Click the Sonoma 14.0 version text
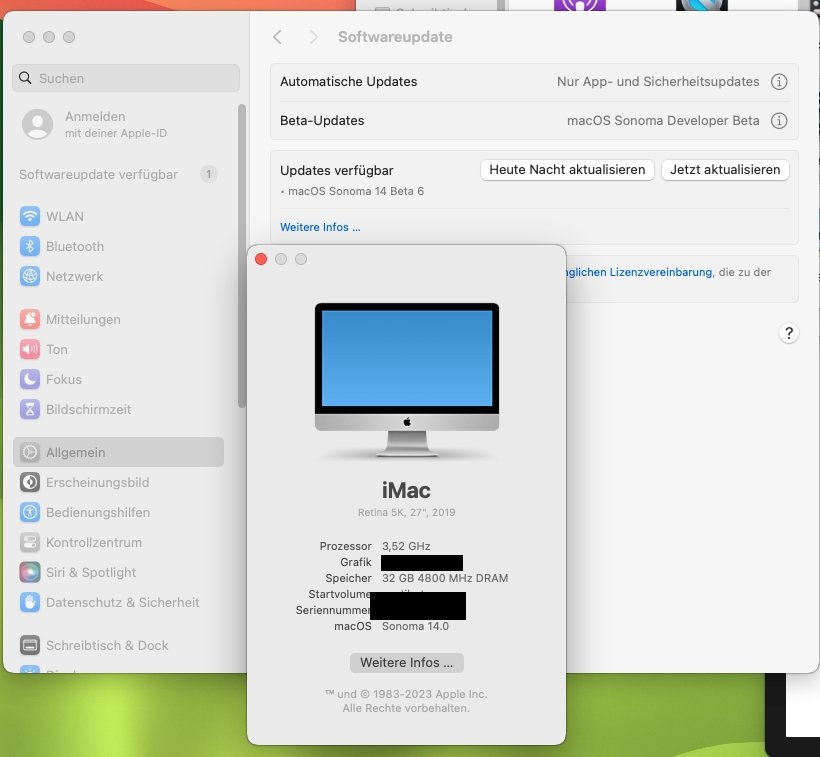820x757 pixels. click(415, 626)
